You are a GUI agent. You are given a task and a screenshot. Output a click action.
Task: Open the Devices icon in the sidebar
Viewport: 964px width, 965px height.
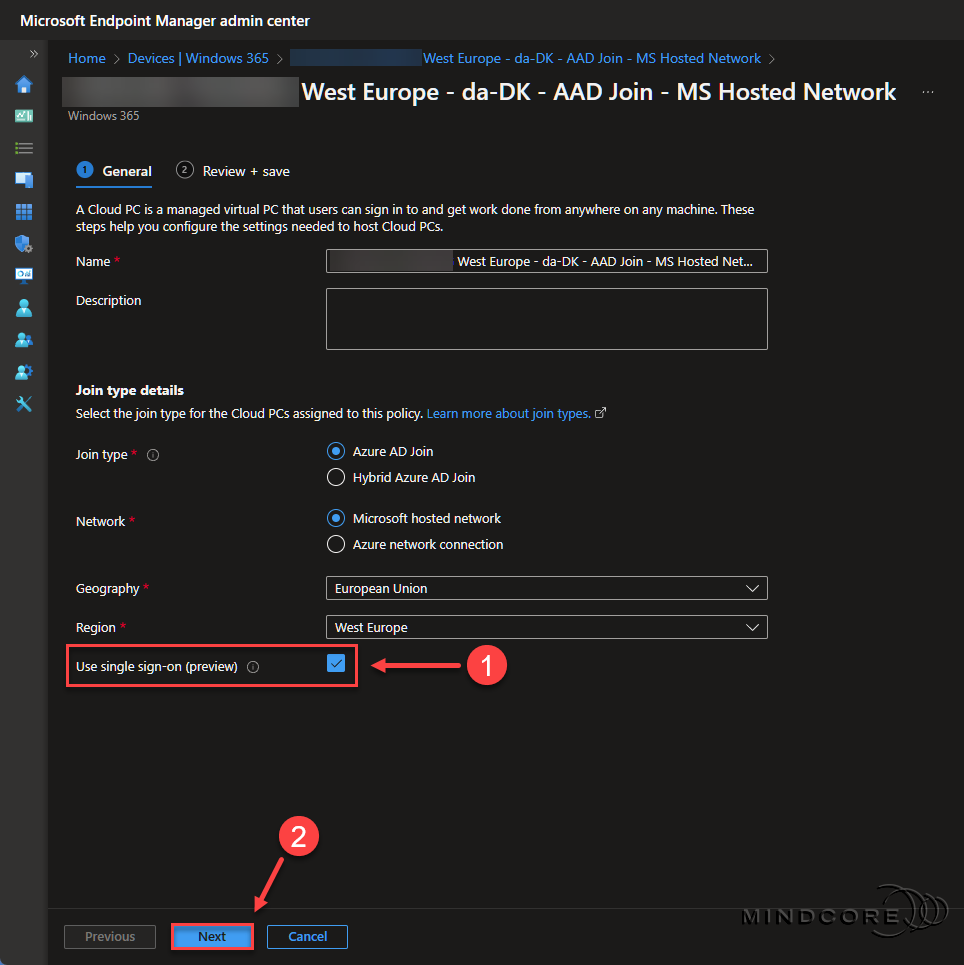click(x=24, y=179)
